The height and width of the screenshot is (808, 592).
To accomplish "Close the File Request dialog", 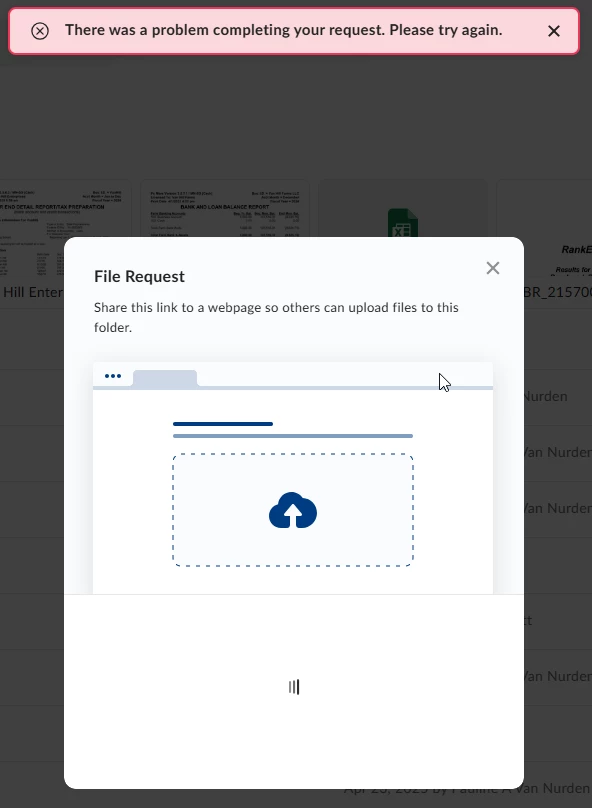I will tap(493, 268).
